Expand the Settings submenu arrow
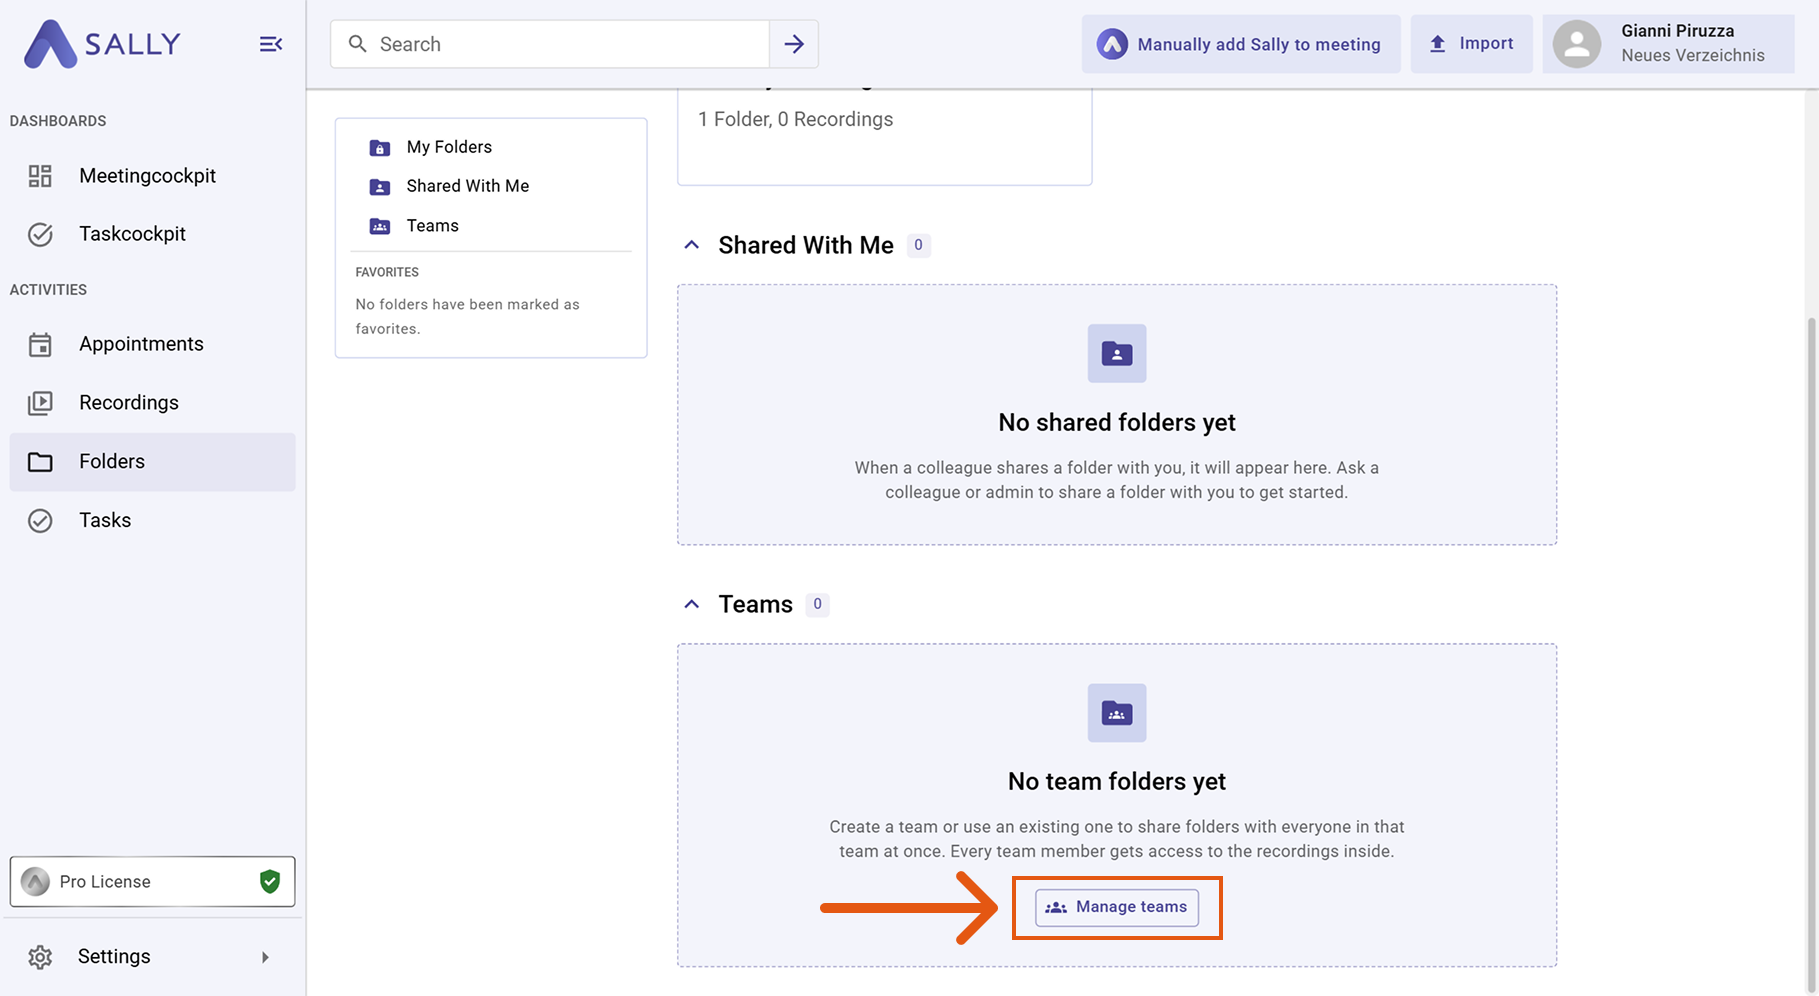The image size is (1819, 996). coord(265,957)
